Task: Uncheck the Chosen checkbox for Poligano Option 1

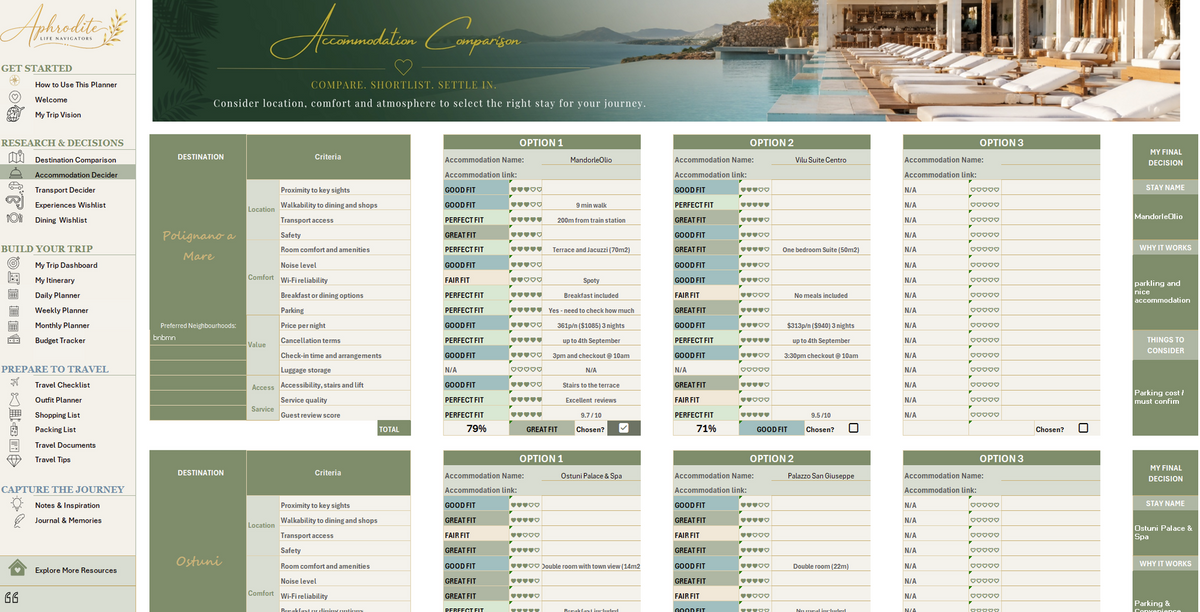Action: (x=624, y=428)
